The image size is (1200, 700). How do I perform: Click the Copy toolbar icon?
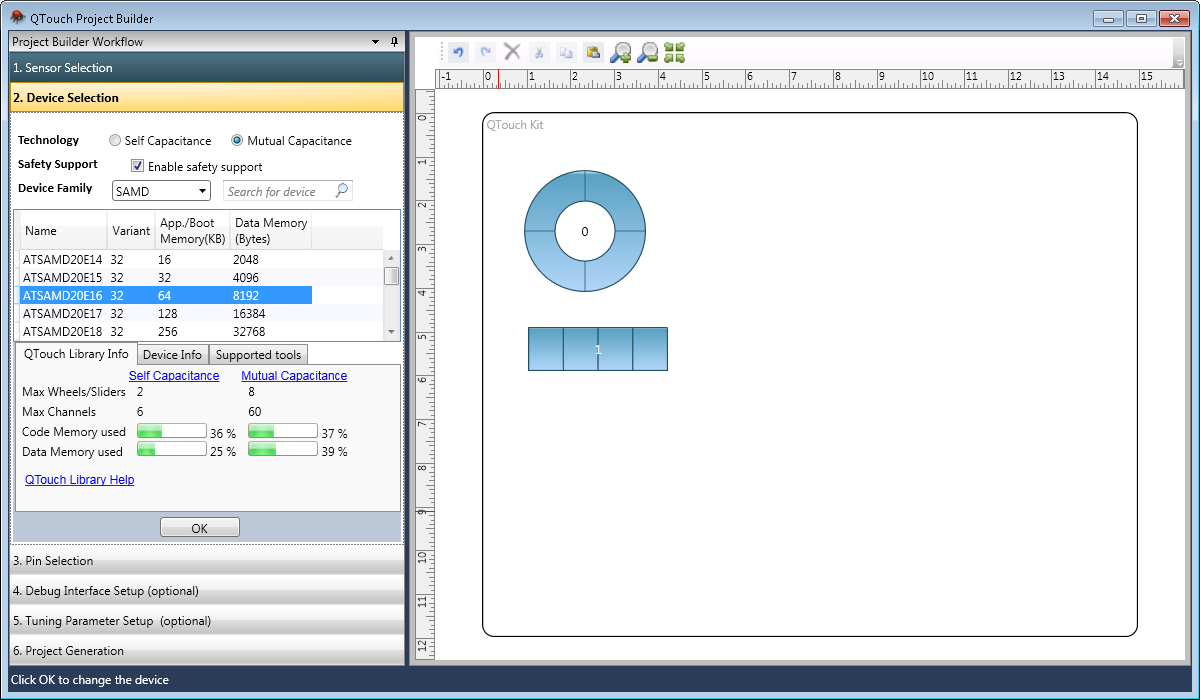click(x=566, y=52)
